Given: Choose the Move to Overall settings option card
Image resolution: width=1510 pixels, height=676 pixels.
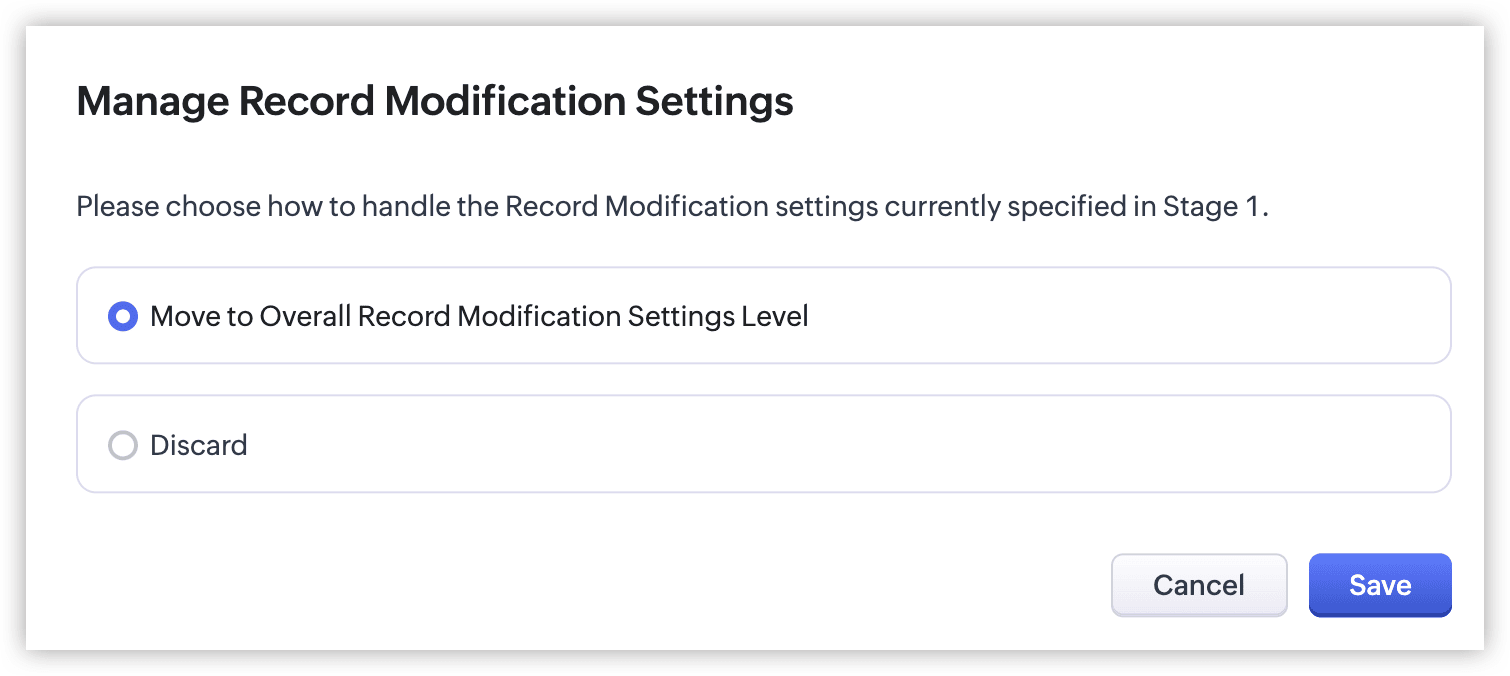Looking at the screenshot, I should (764, 316).
